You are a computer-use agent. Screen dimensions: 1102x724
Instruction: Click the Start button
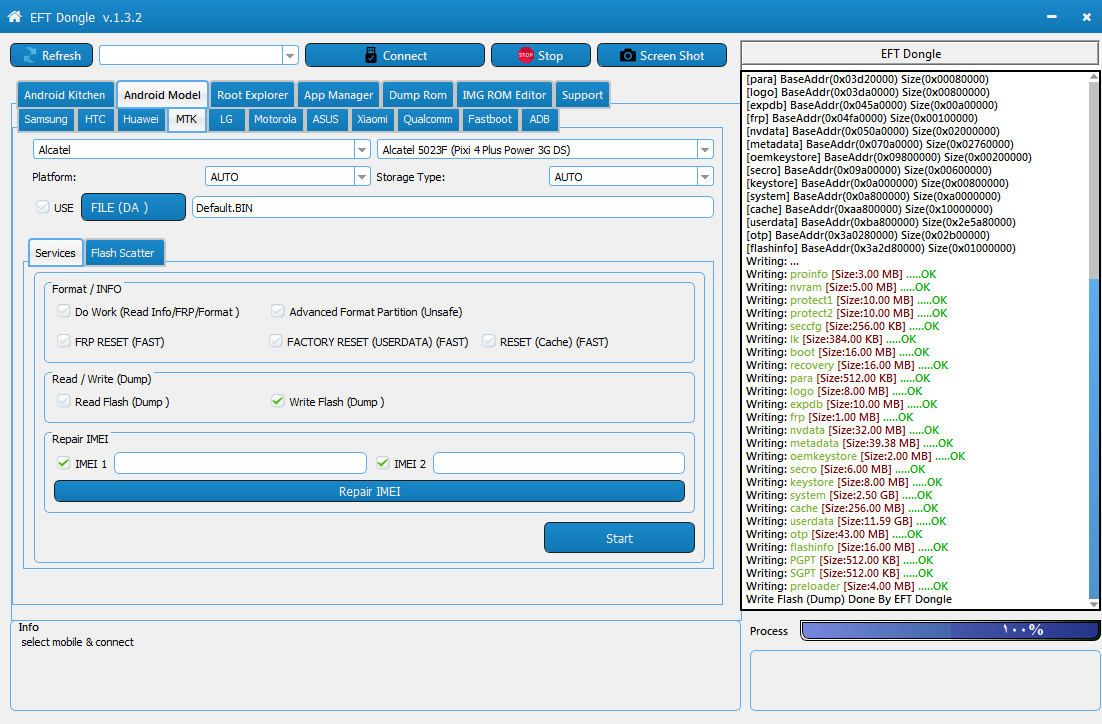[x=619, y=538]
